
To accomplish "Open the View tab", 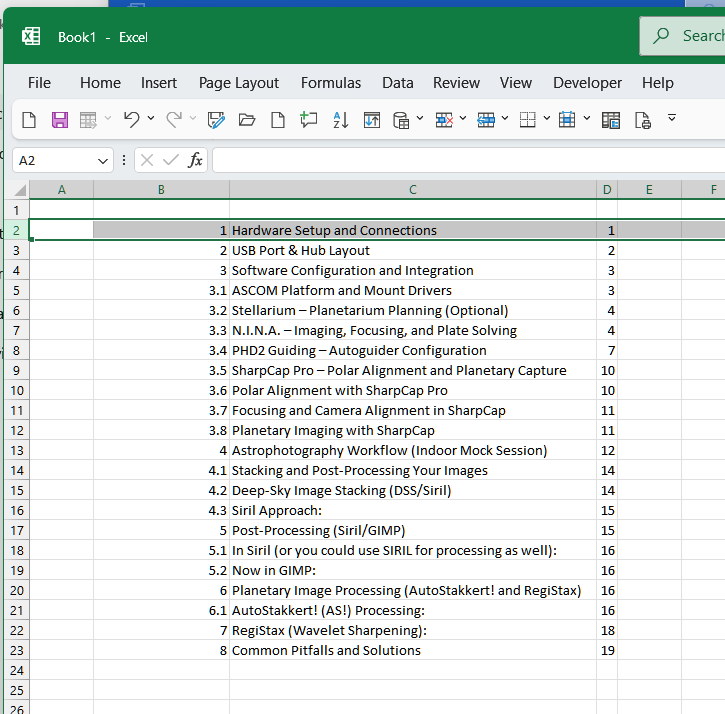I will [516, 83].
